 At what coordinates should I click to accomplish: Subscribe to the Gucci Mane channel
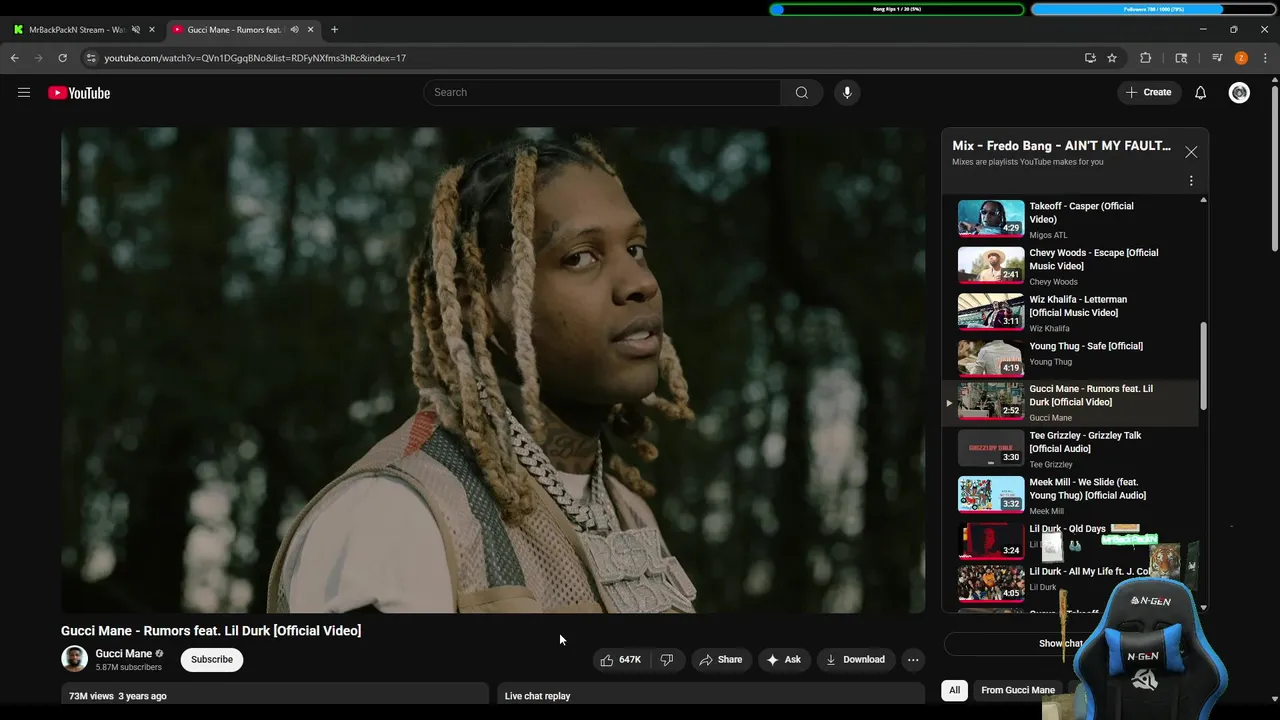(212, 660)
